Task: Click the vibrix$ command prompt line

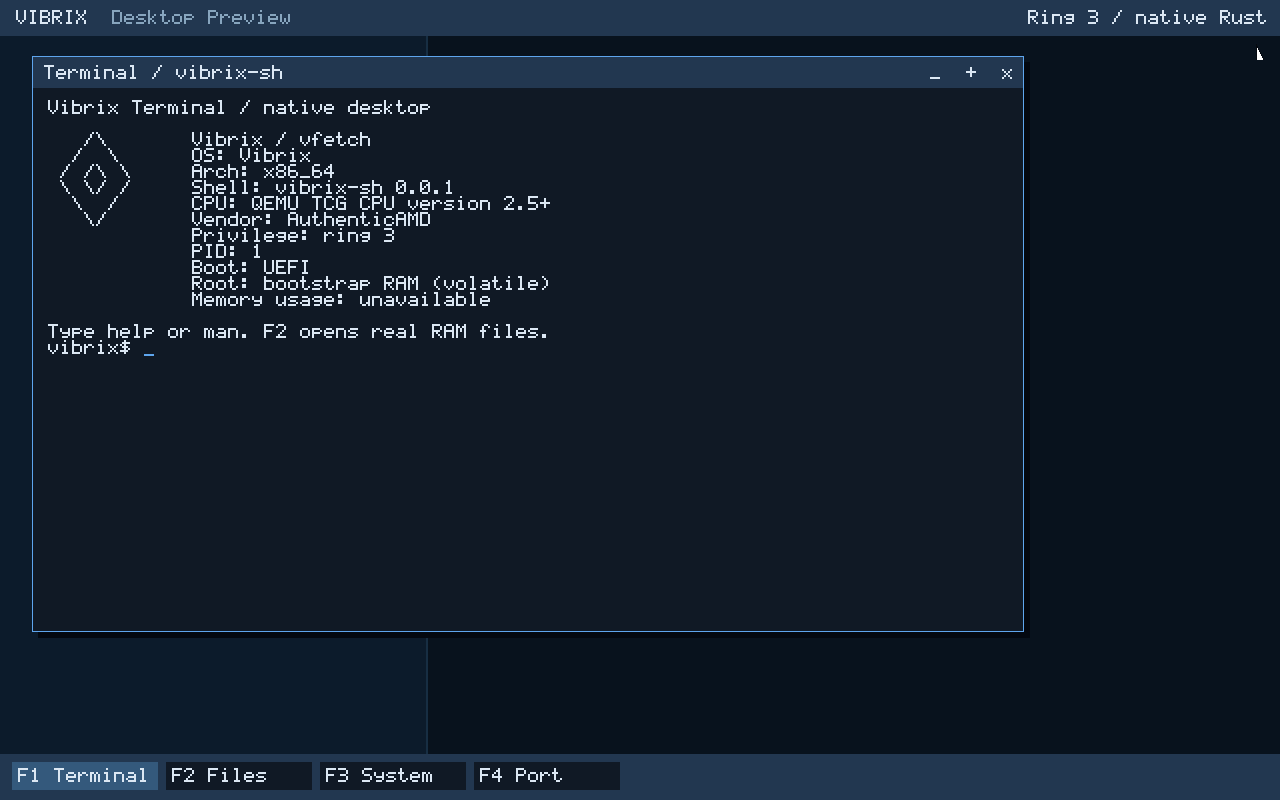Action: point(100,348)
